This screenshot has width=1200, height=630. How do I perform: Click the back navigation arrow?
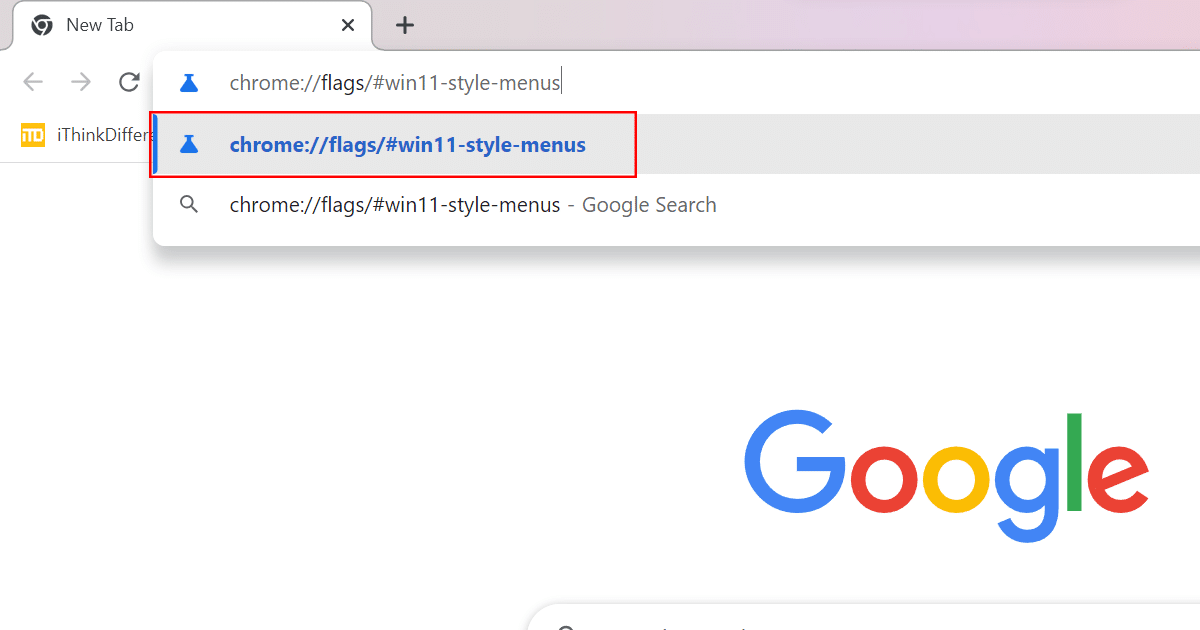pyautogui.click(x=33, y=83)
